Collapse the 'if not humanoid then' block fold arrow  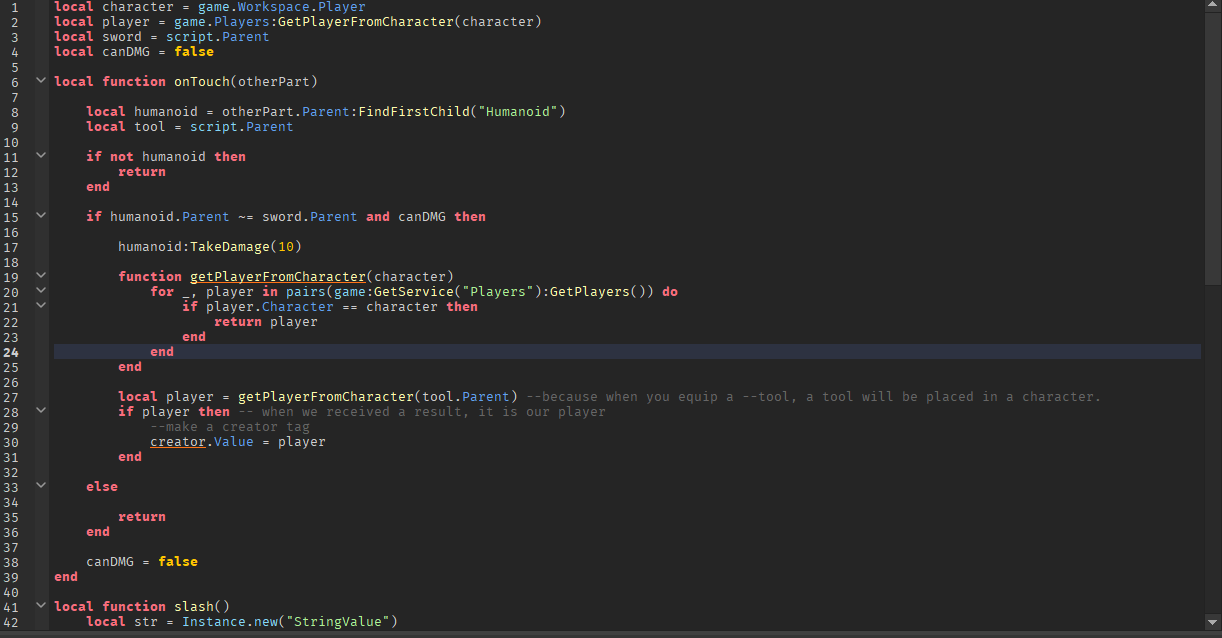tap(40, 155)
